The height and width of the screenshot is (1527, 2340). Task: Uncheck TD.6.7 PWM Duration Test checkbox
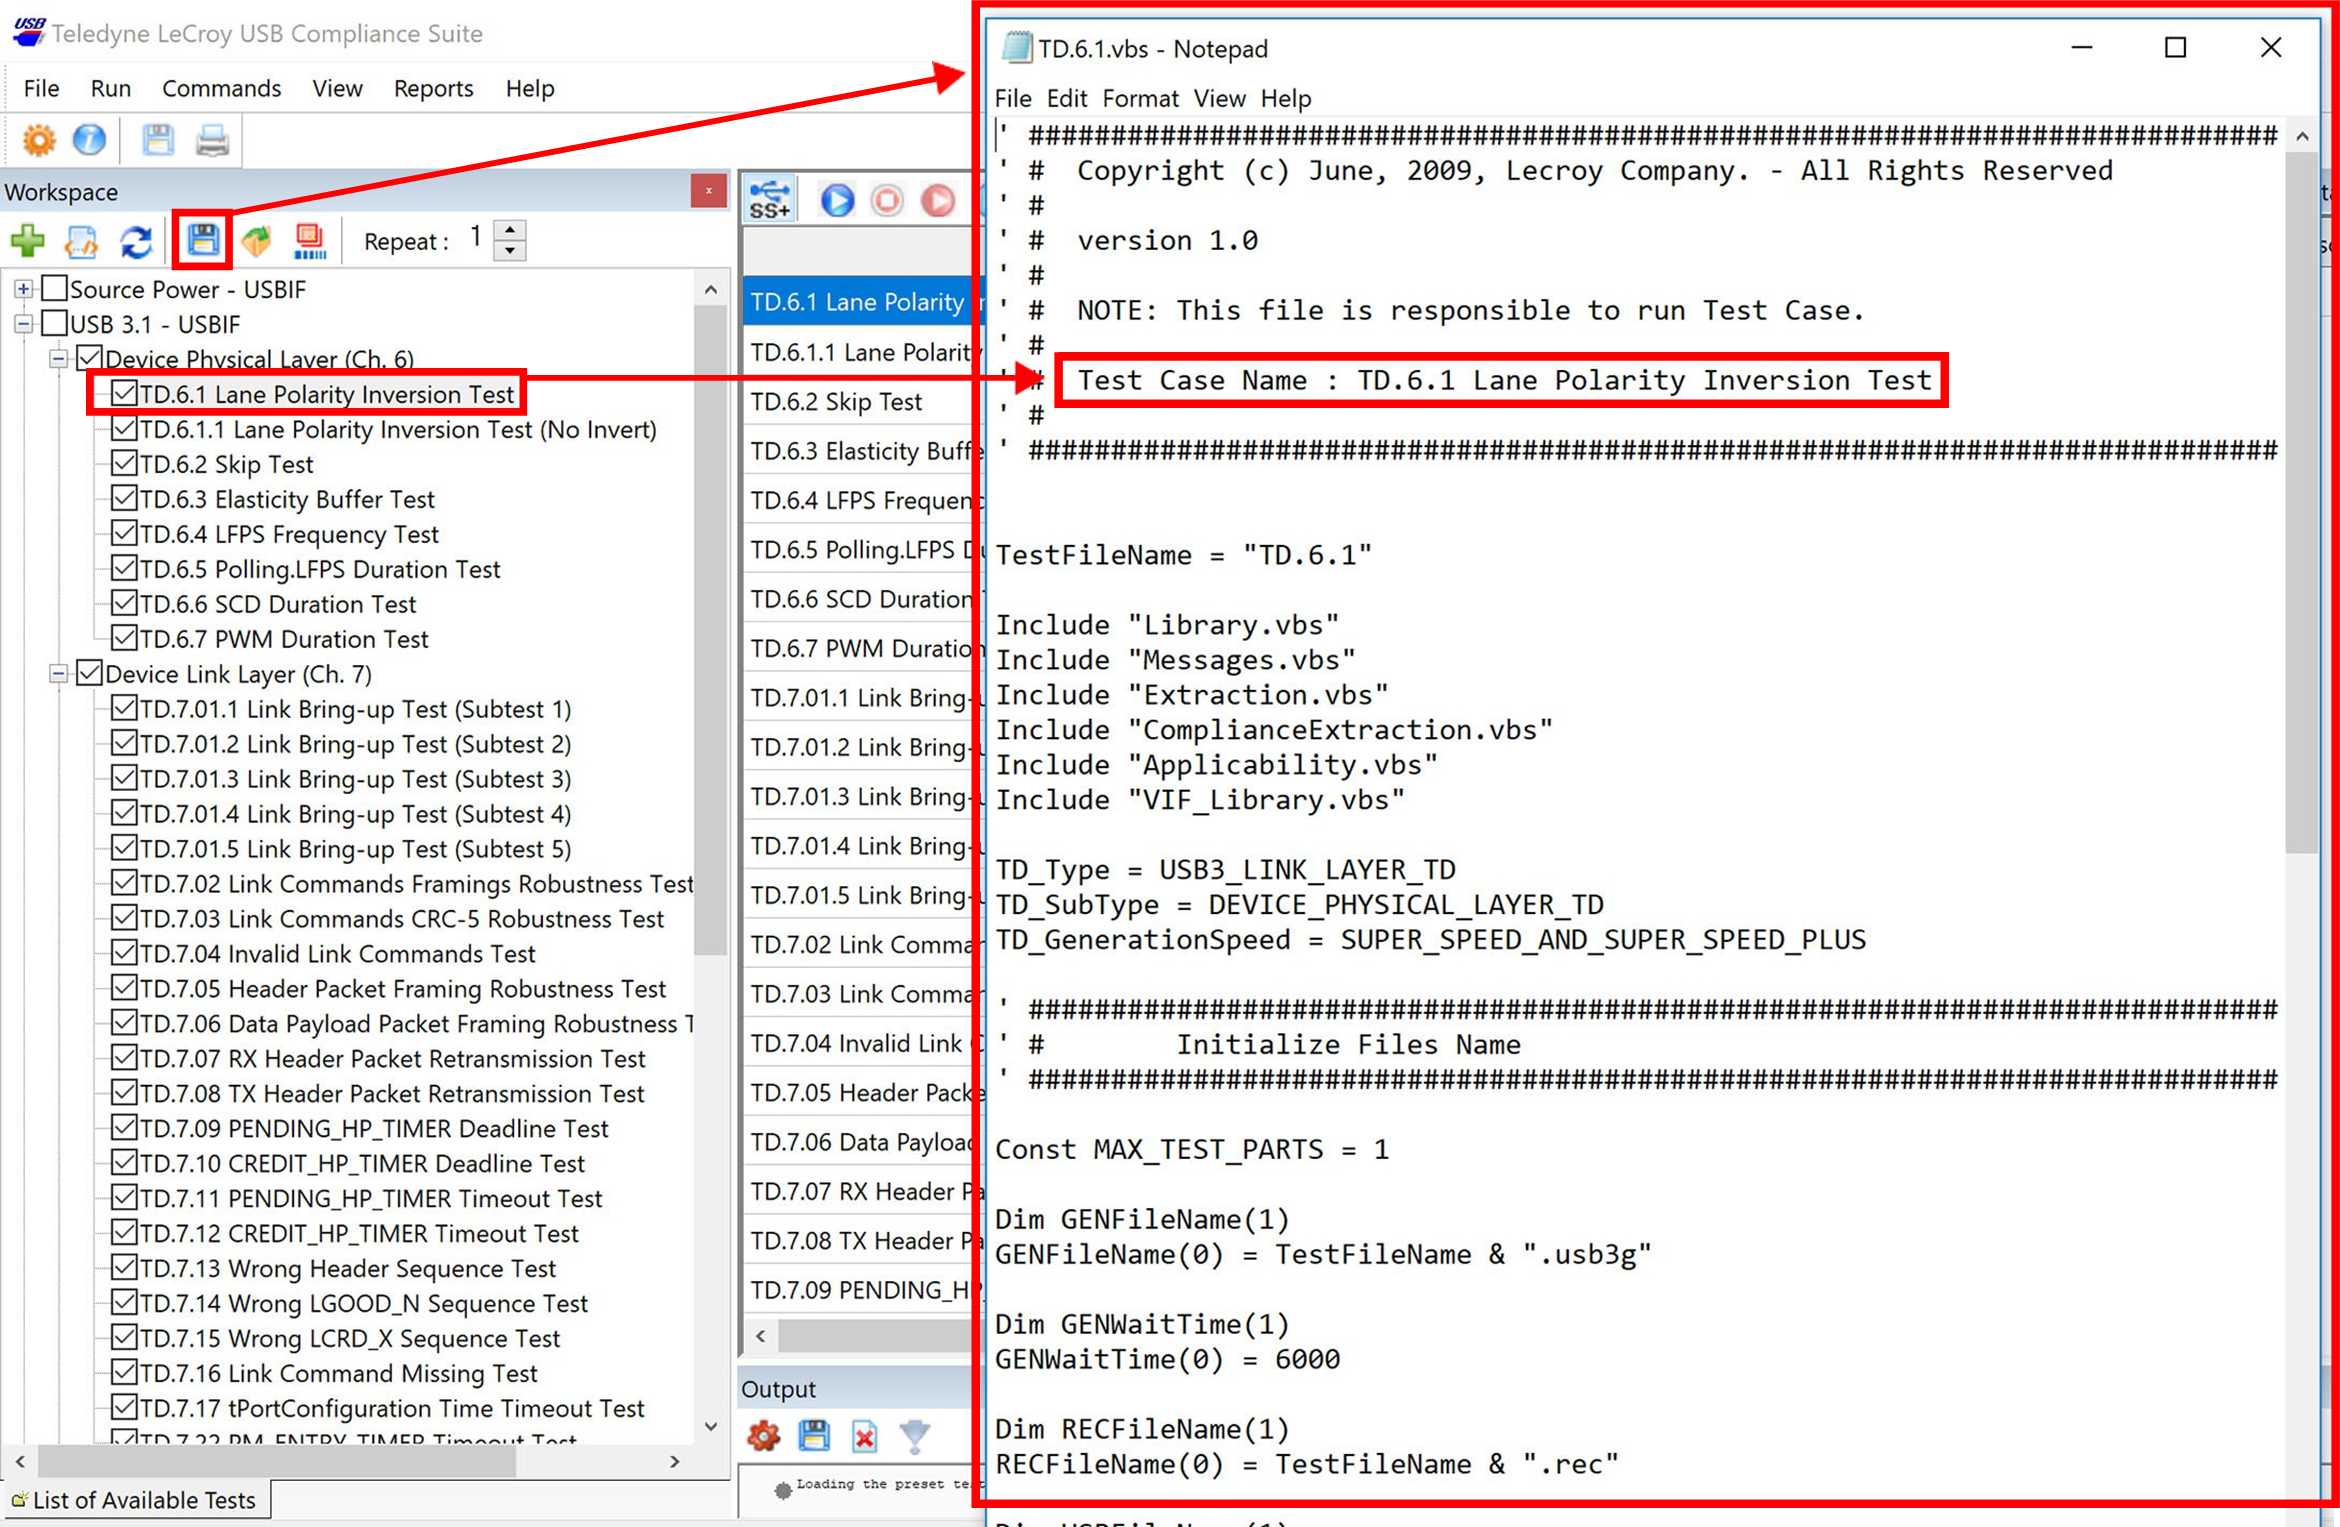(124, 638)
